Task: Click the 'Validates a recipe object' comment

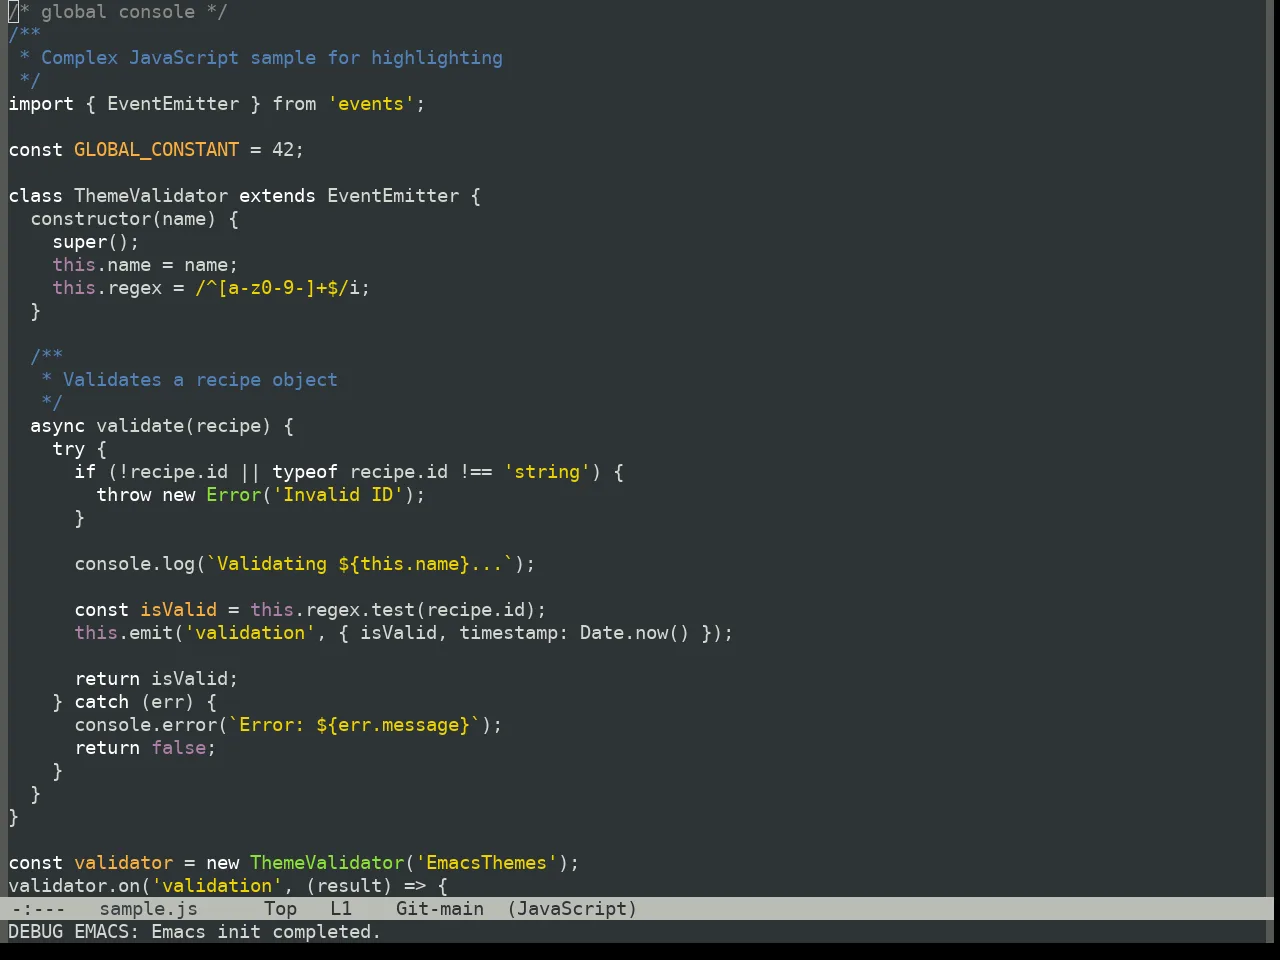Action: [x=200, y=380]
